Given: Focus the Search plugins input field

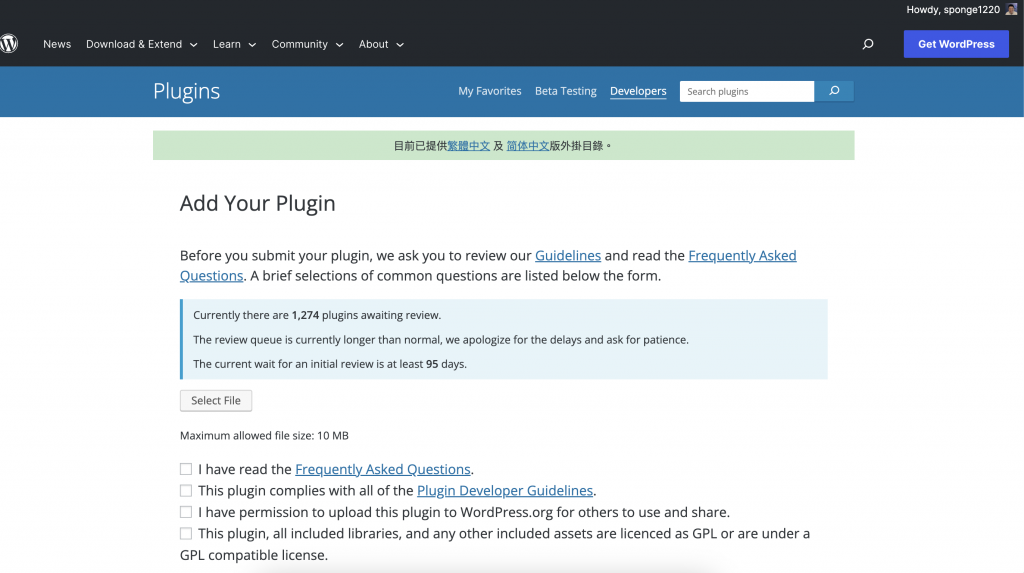Looking at the screenshot, I should [747, 91].
